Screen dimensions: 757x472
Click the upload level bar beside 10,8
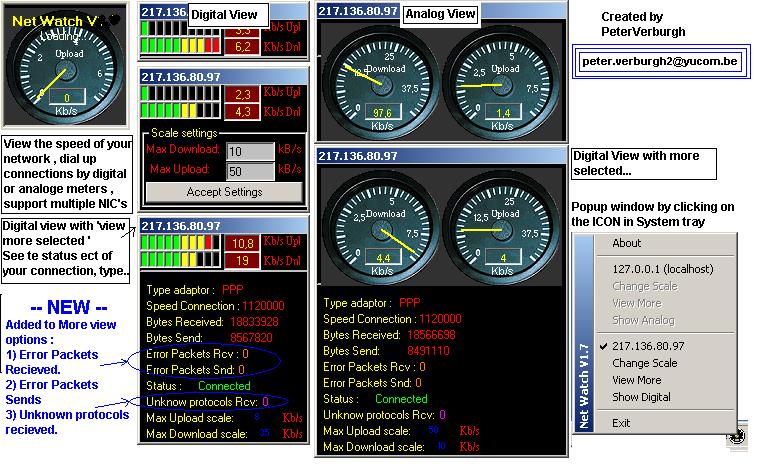tap(180, 242)
